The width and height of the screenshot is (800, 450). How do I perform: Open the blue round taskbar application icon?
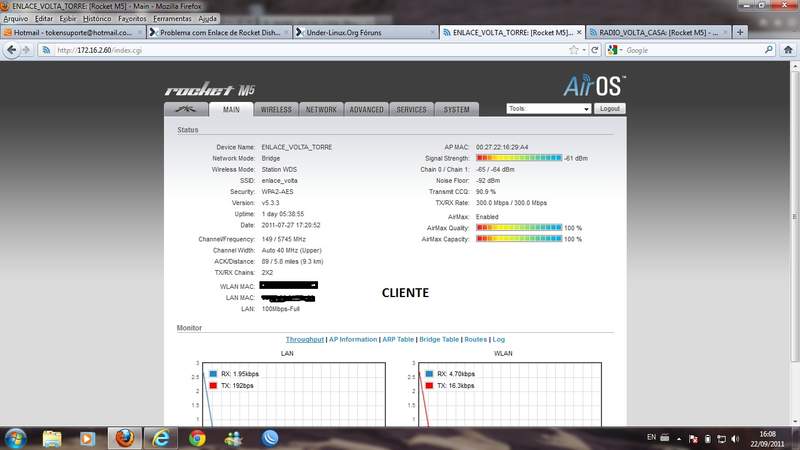270,438
